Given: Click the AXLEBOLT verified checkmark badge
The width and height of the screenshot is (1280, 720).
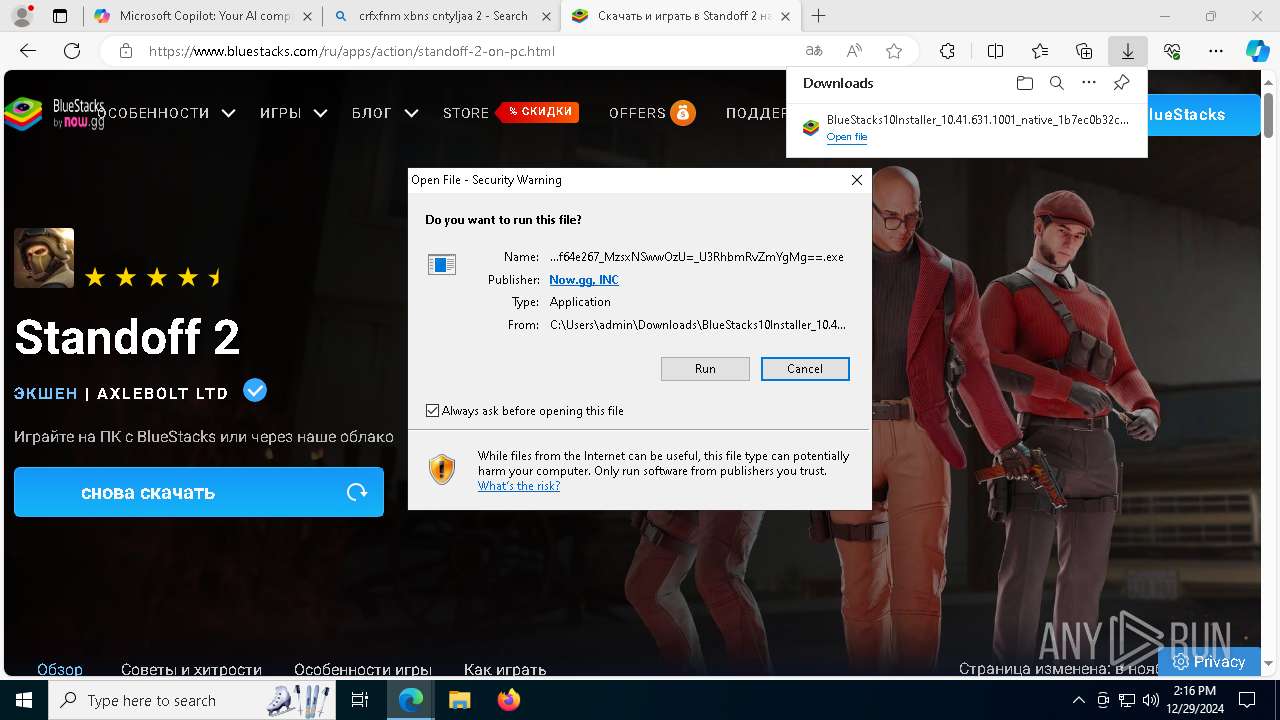Looking at the screenshot, I should pyautogui.click(x=255, y=390).
